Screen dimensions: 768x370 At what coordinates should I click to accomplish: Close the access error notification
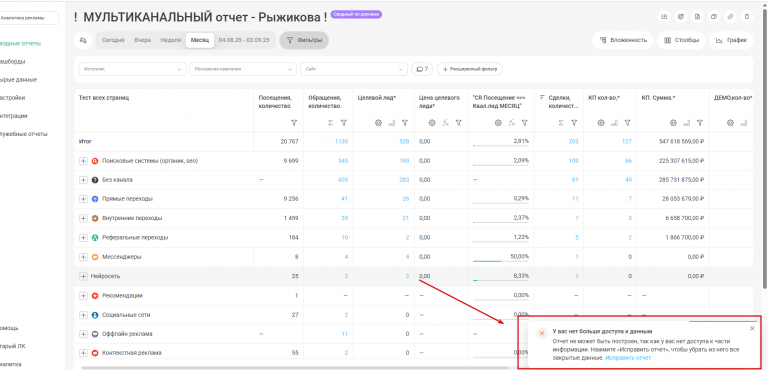click(752, 328)
